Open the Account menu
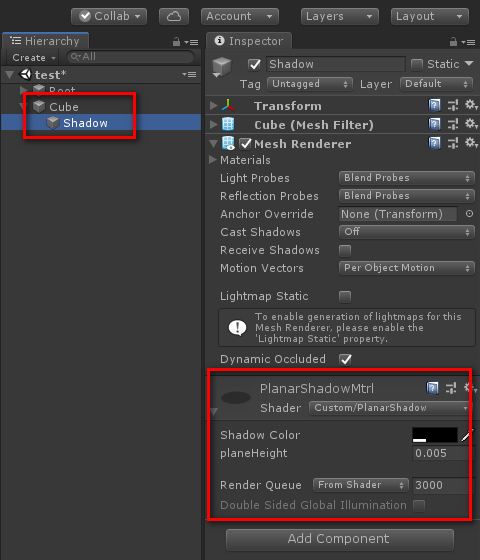The image size is (480, 560). [x=240, y=16]
